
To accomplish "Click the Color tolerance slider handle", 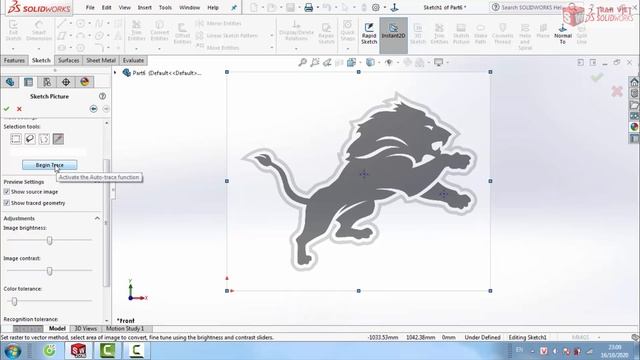I will click(14, 301).
